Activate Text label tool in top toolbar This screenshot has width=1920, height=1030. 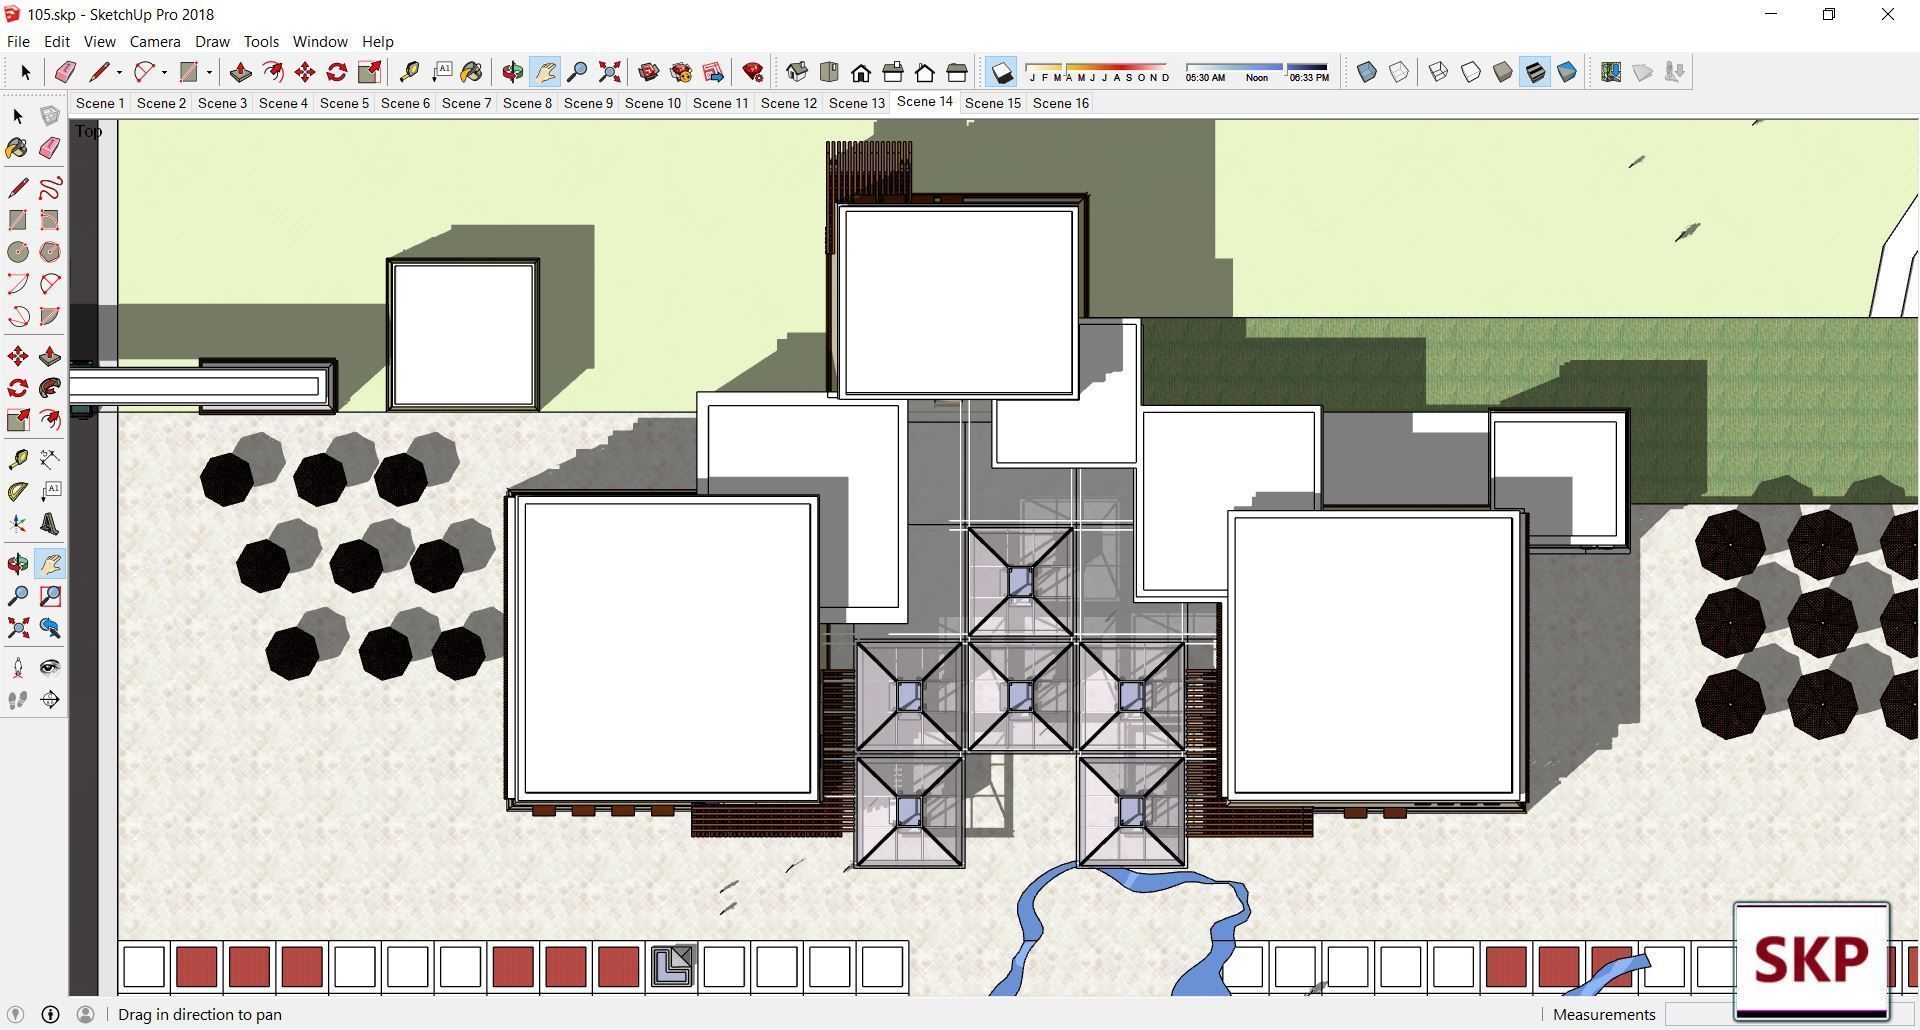(x=441, y=72)
